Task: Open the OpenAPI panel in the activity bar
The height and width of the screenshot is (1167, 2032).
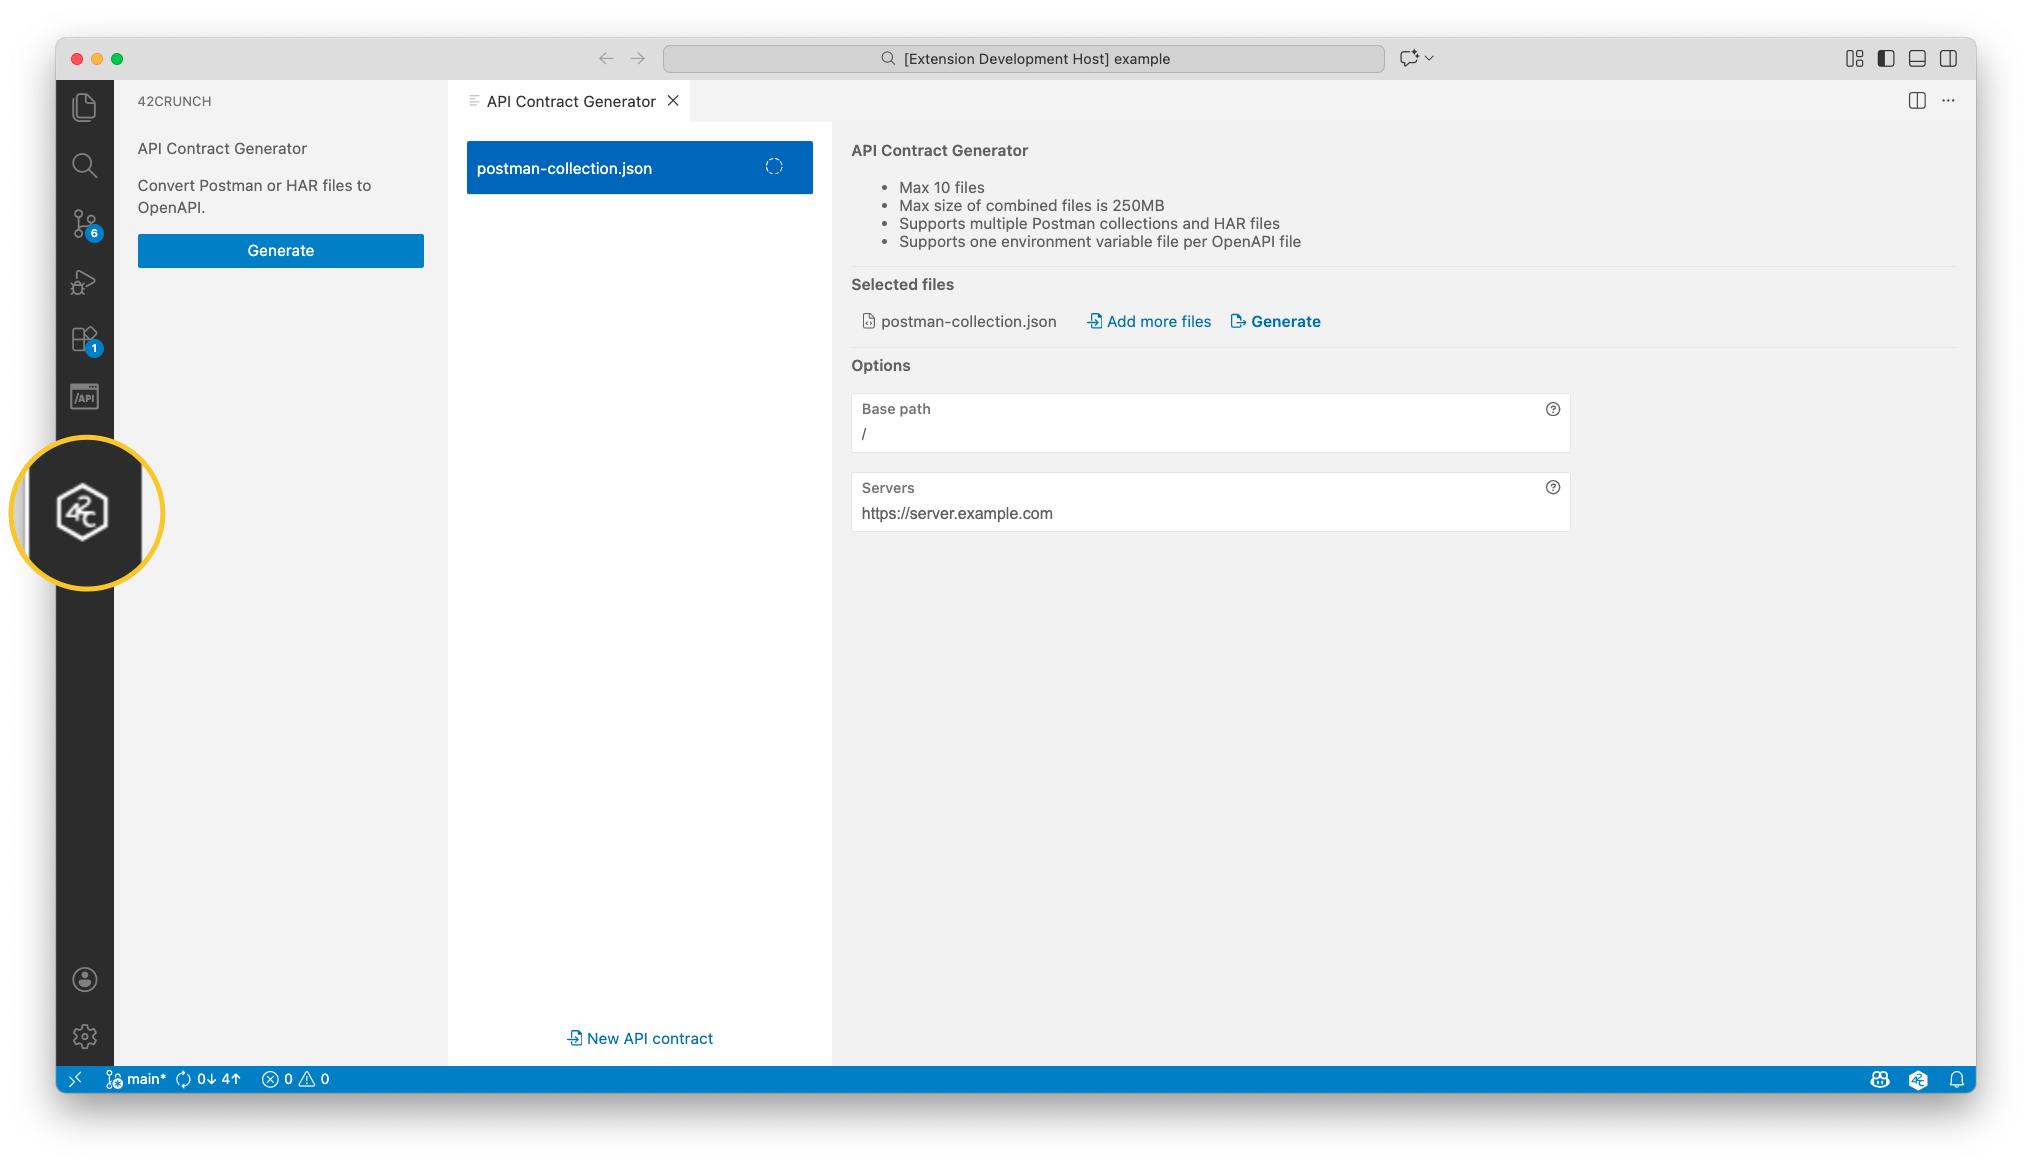Action: (x=84, y=396)
